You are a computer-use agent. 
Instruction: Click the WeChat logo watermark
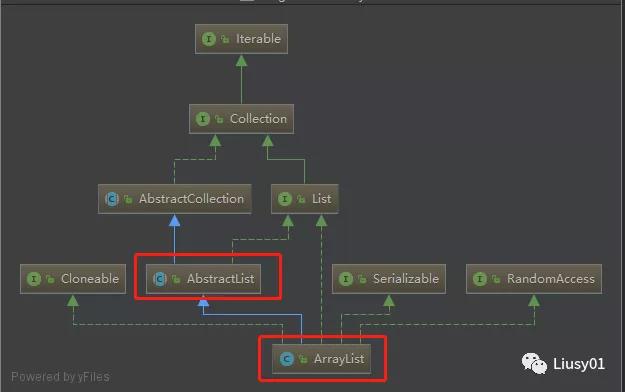[x=534, y=363]
